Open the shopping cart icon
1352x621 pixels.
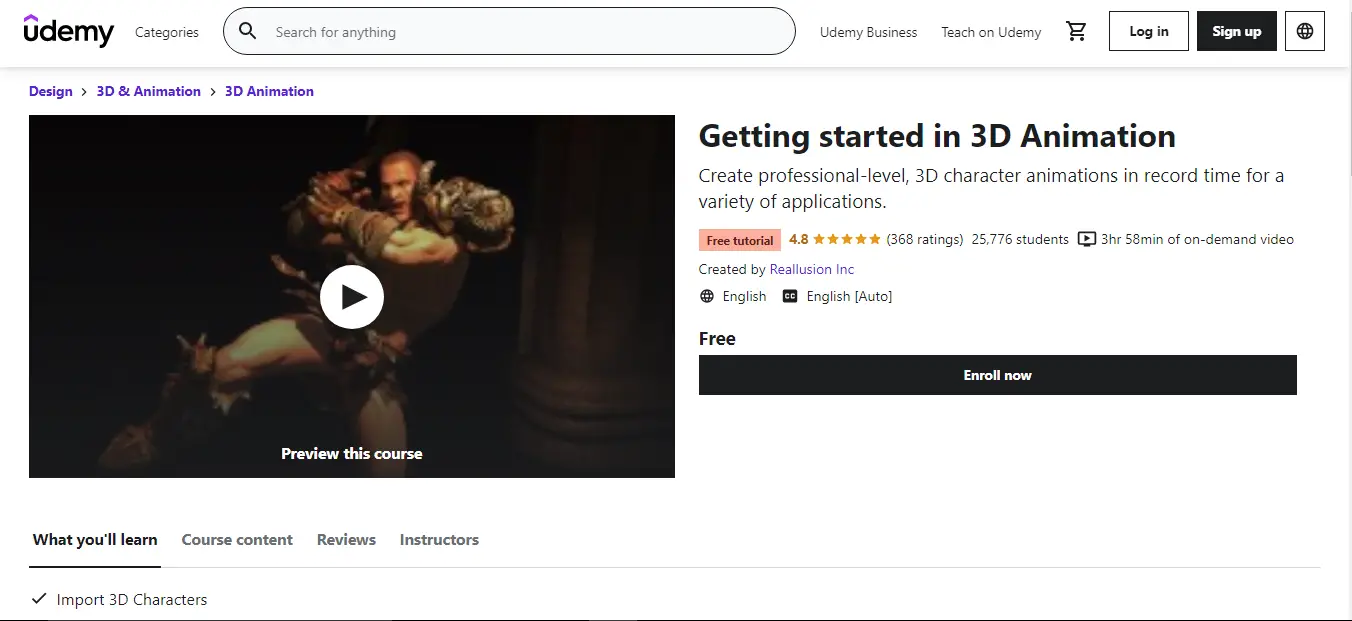point(1076,32)
